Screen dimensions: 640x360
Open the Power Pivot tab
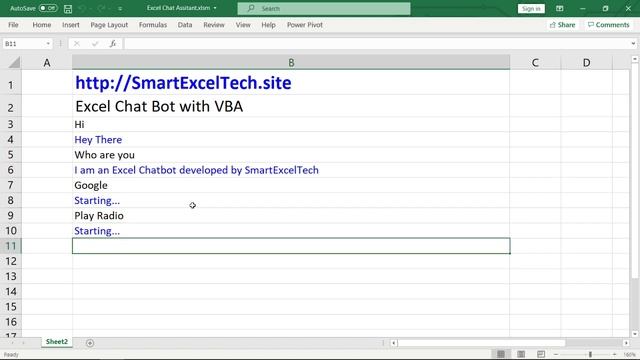tap(304, 25)
